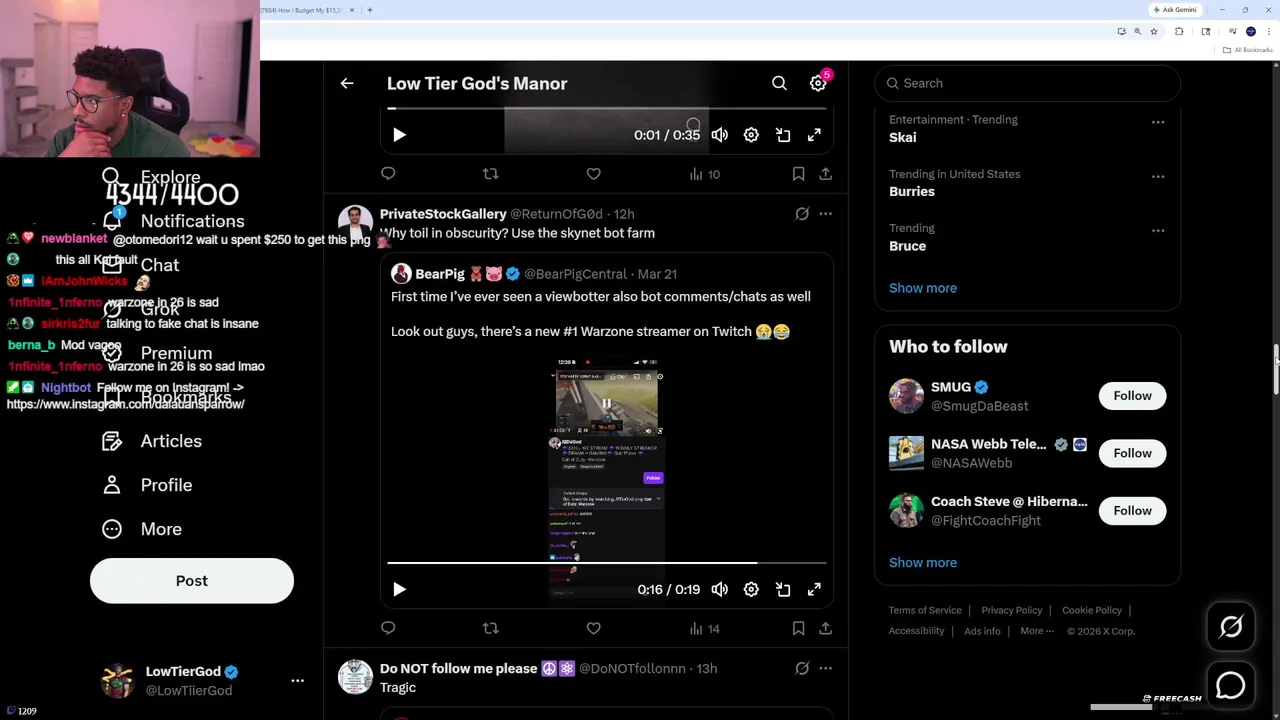Viewport: 1280px width, 720px height.
Task: Focus the X Search field
Action: point(1028,84)
